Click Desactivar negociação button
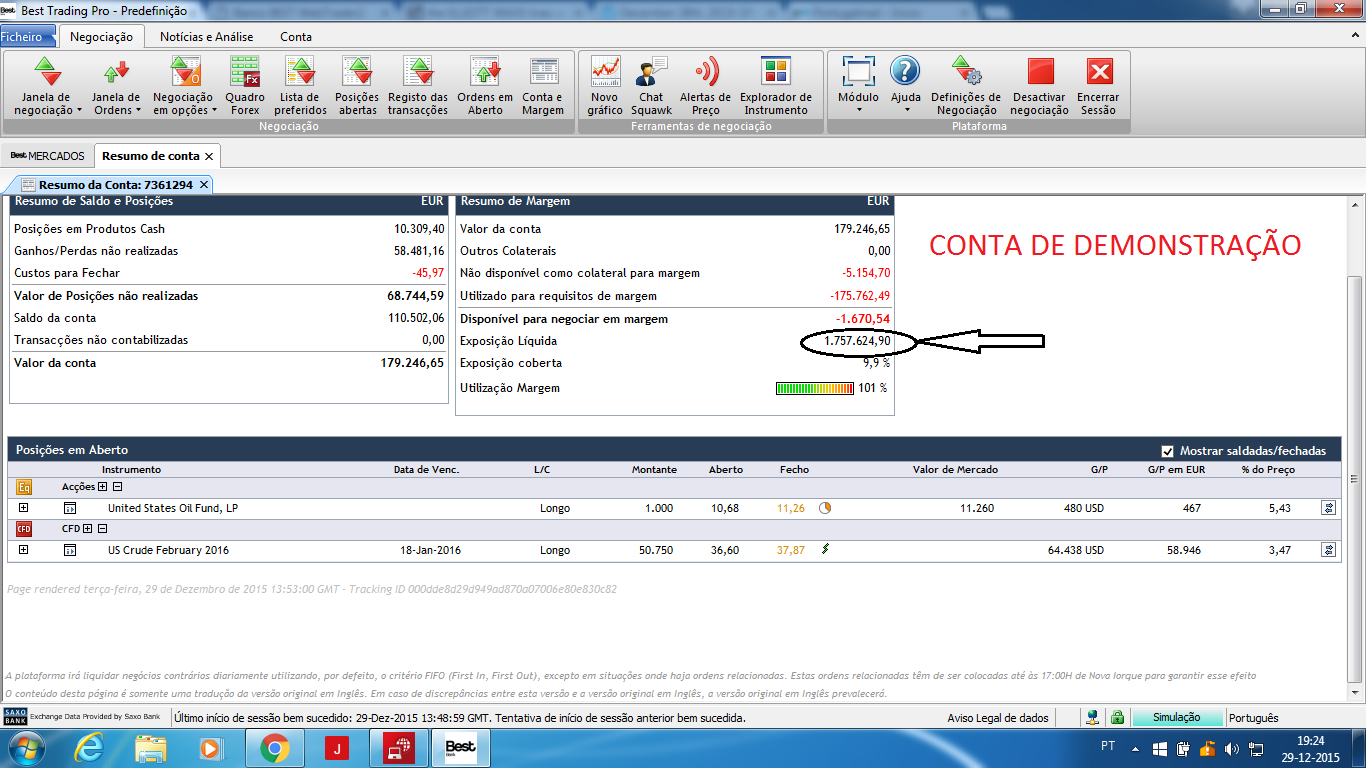This screenshot has height=768, width=1366. point(1040,85)
